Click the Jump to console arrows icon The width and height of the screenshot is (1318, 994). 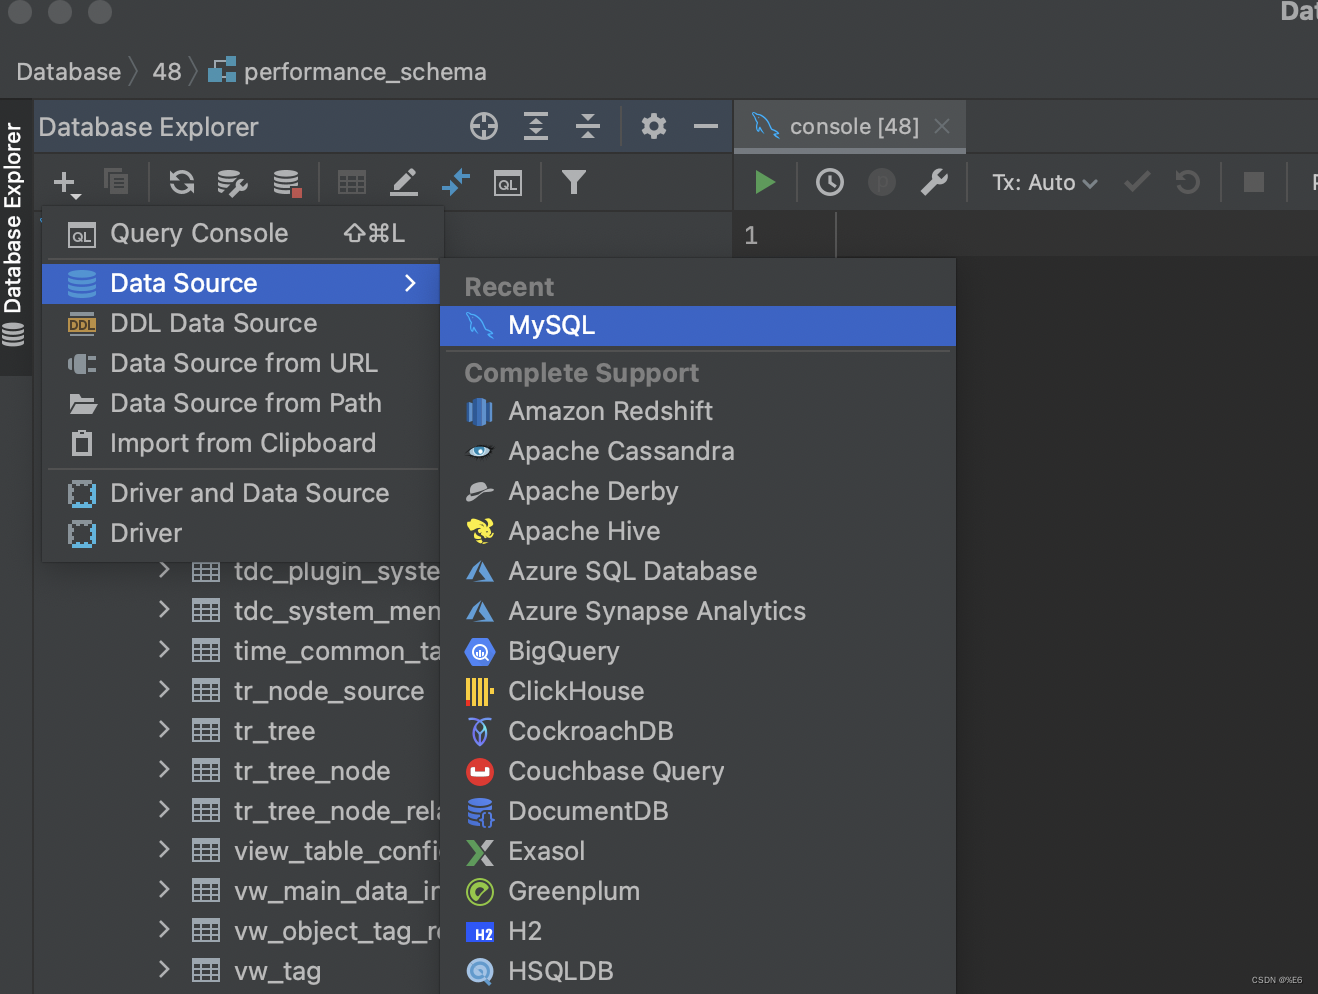click(x=456, y=182)
